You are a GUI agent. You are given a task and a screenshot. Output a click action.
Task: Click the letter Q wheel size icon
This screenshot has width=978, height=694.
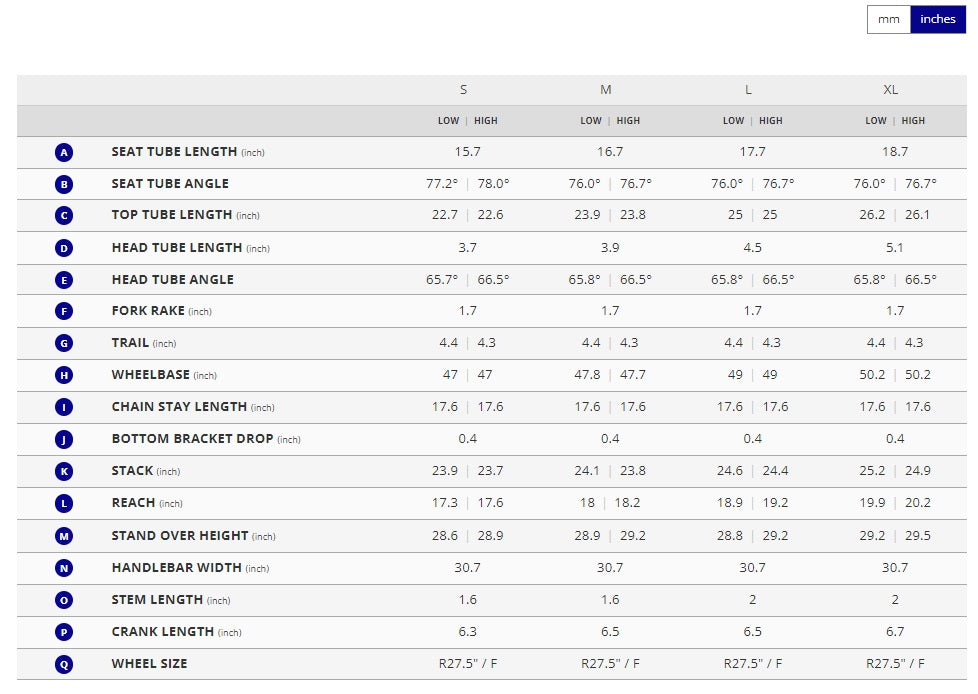tap(64, 664)
